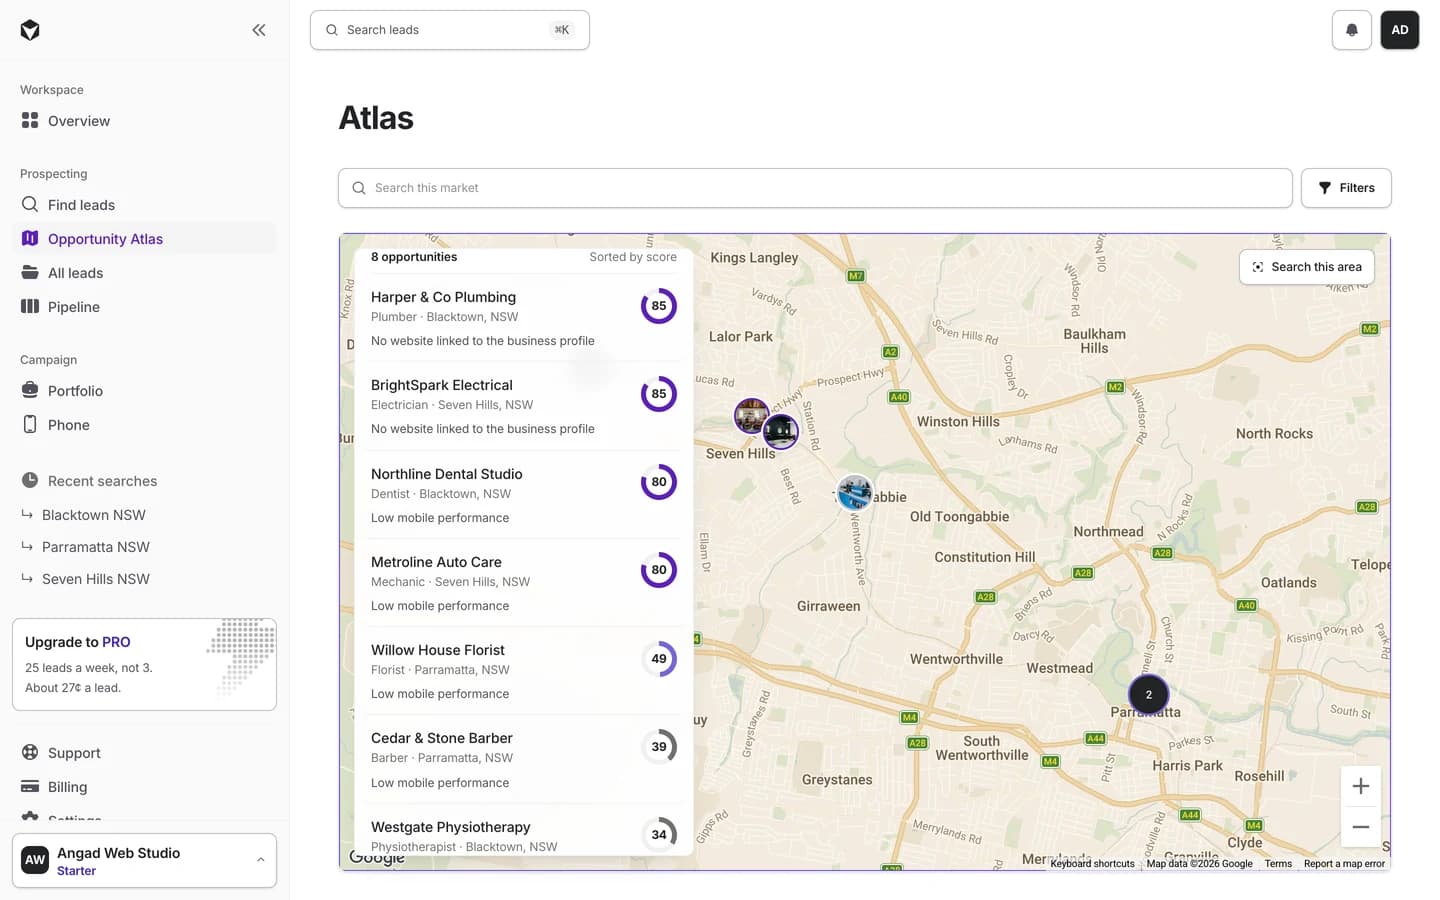
Task: Open the Portfolio campaign page
Action: [144, 390]
